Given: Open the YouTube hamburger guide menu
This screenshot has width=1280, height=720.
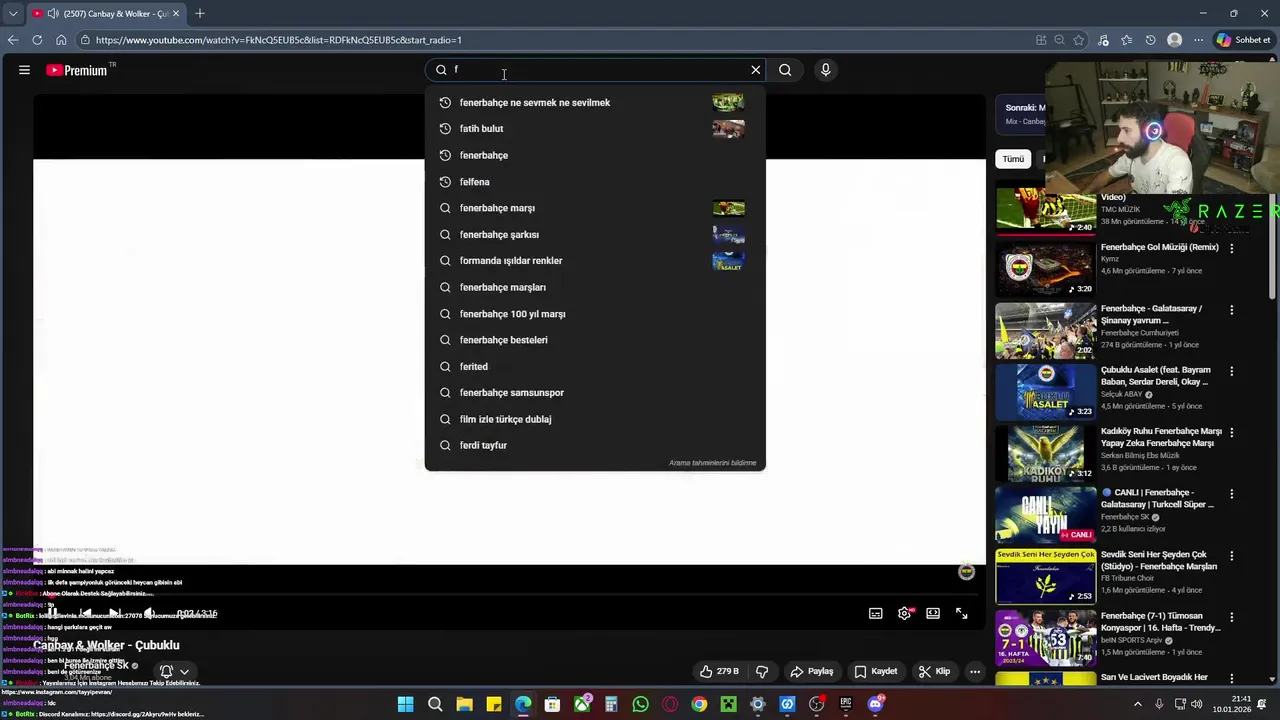Looking at the screenshot, I should pyautogui.click(x=24, y=70).
